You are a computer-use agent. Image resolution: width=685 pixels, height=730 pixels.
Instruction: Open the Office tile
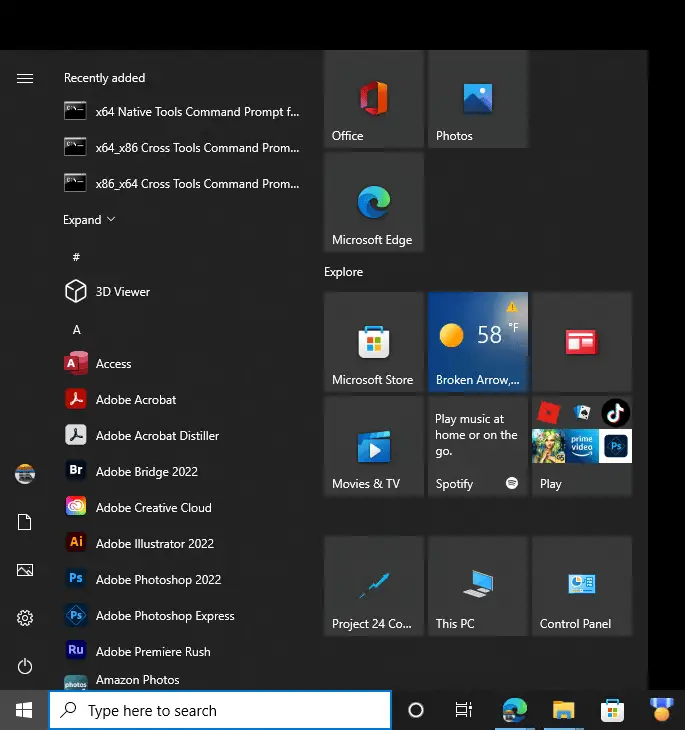374,99
